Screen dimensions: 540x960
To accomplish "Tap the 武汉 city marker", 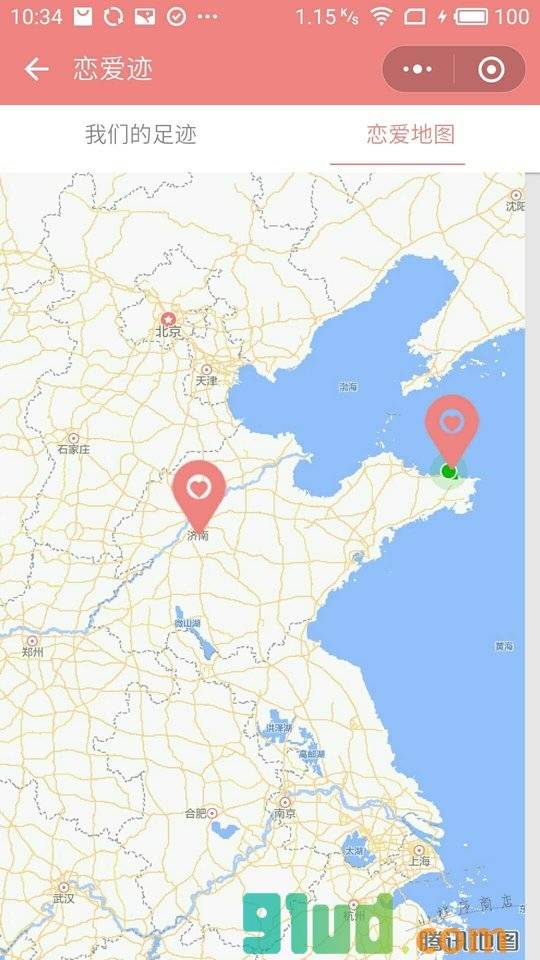I will pyautogui.click(x=64, y=887).
